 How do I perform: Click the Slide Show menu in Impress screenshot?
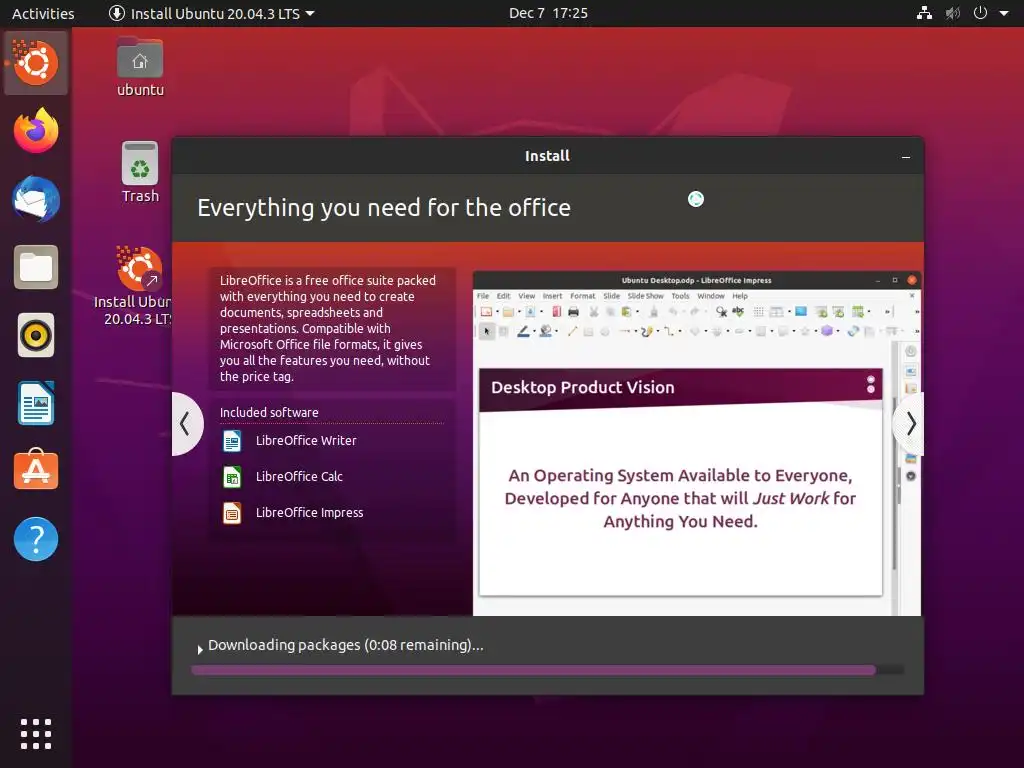pos(645,296)
